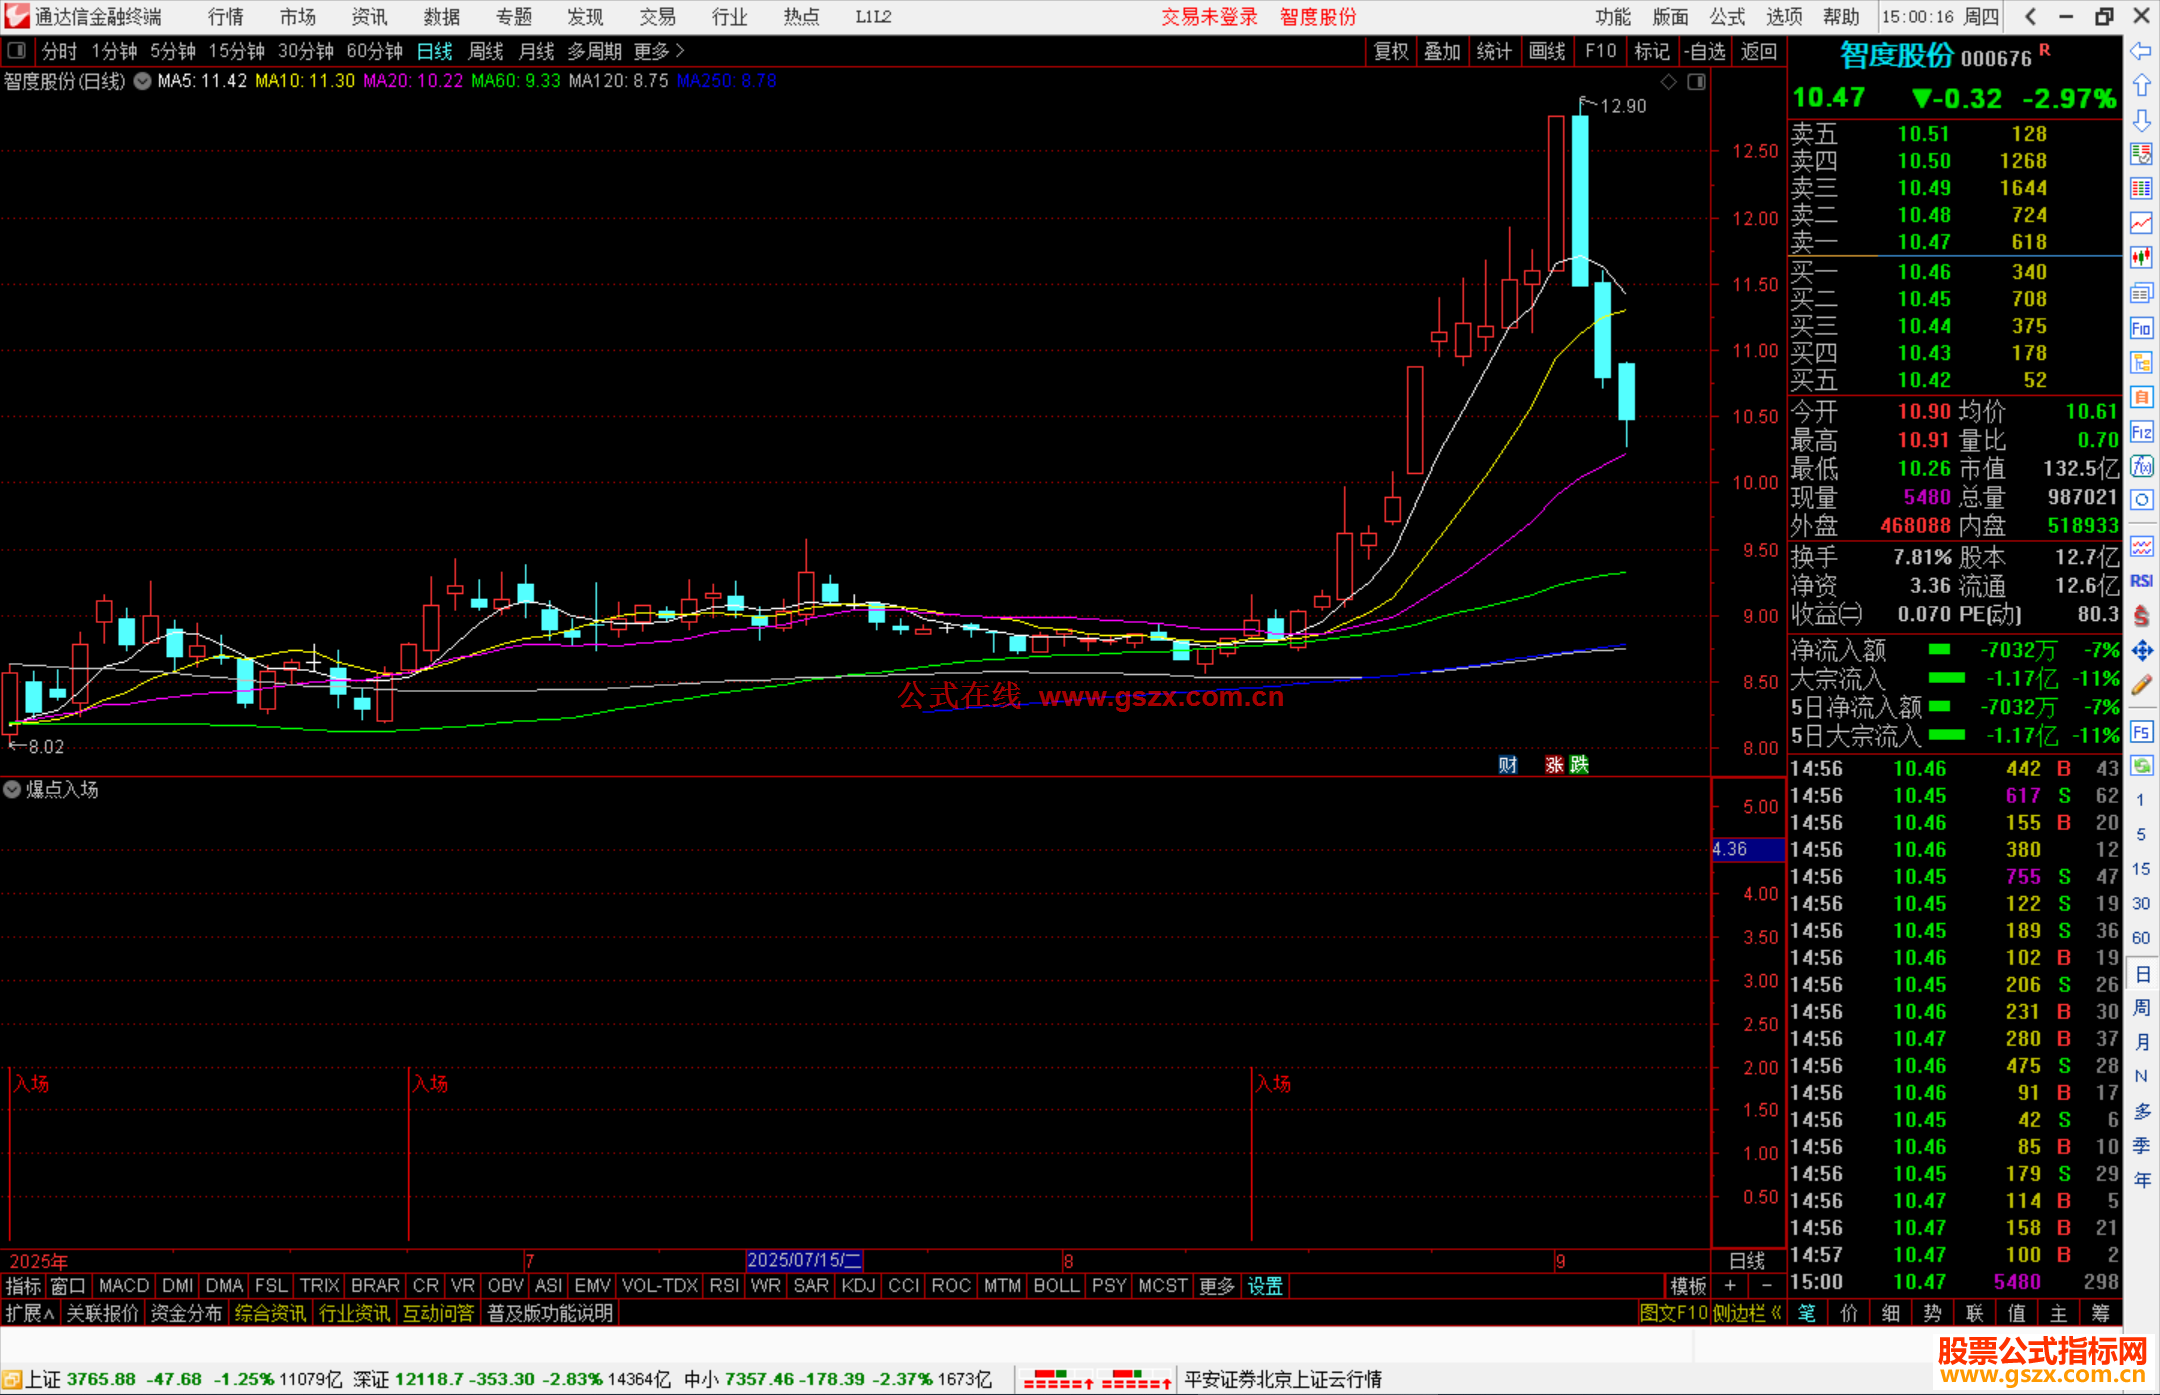The height and width of the screenshot is (1395, 2160).
Task: Open the 版面 layout menu
Action: tap(1670, 17)
